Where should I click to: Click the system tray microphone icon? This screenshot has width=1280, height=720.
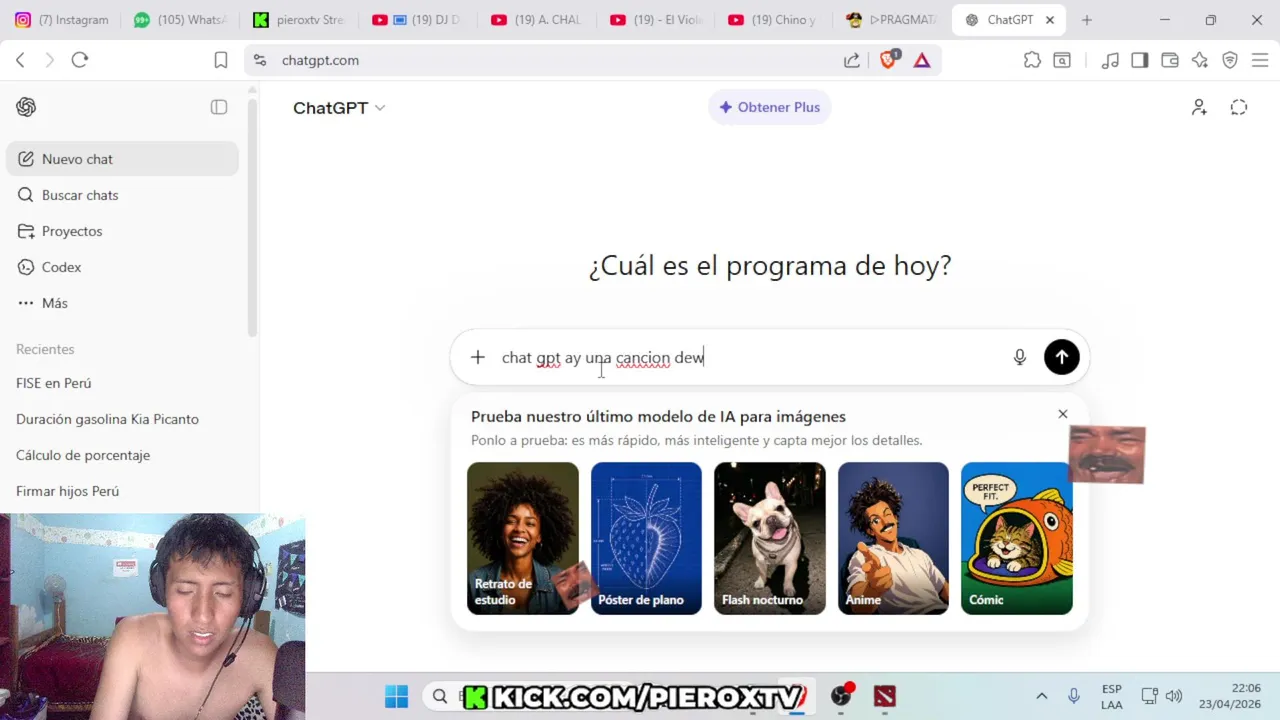tap(1074, 696)
